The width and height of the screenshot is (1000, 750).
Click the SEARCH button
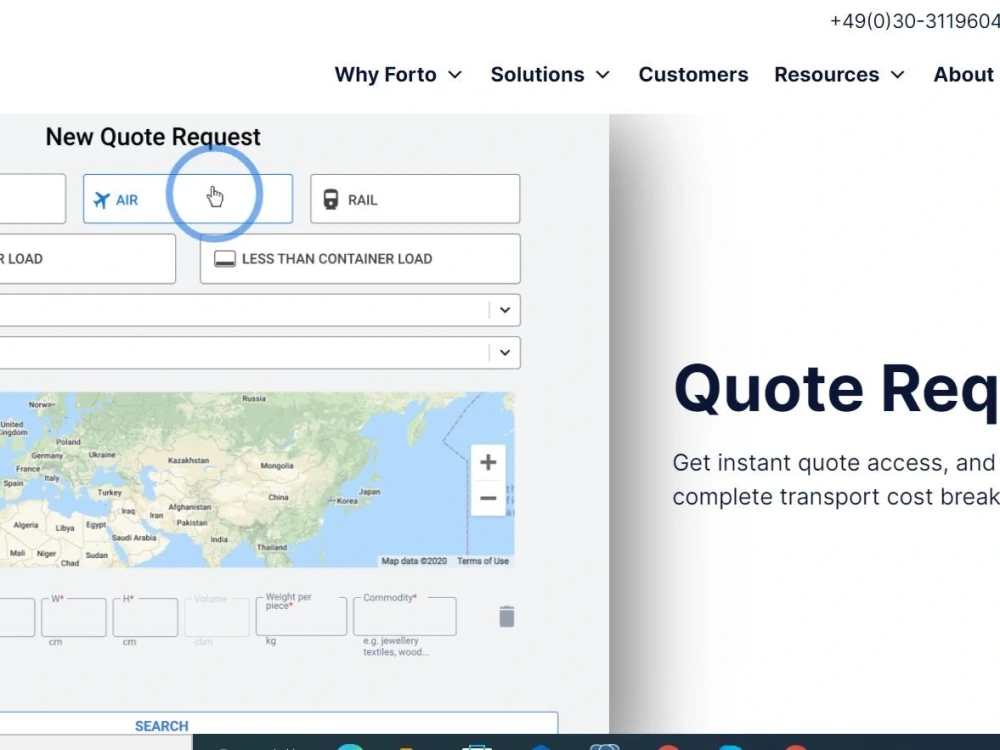tap(279, 726)
